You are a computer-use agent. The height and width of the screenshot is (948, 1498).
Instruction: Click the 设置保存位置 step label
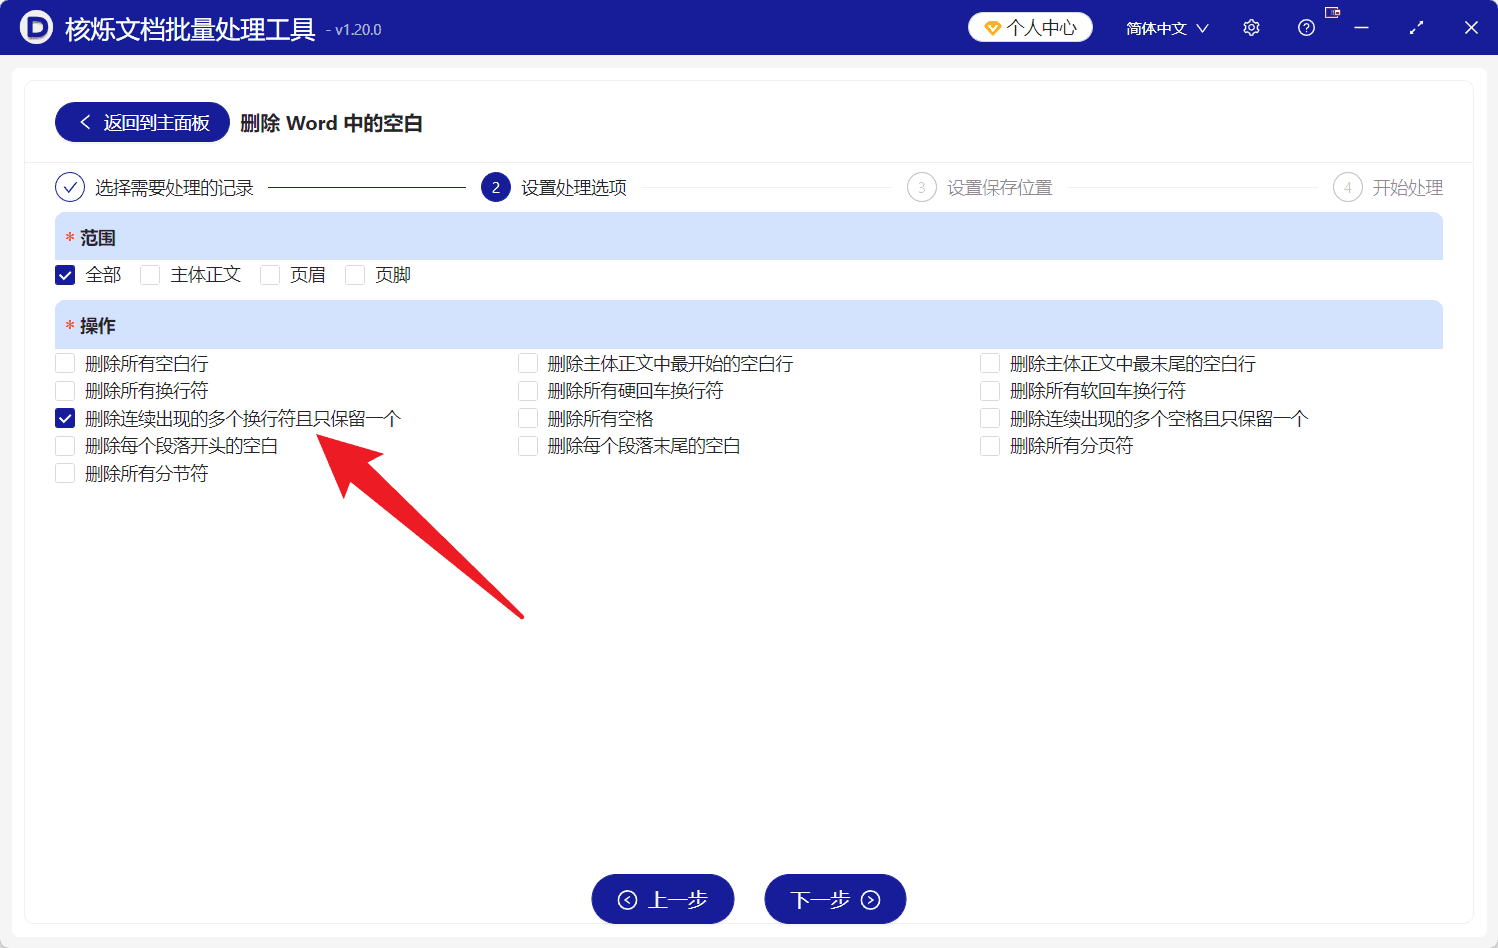999,187
